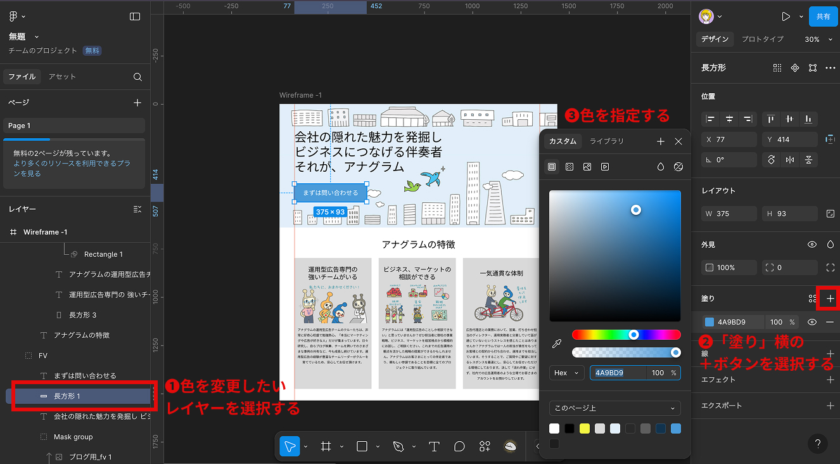Click the eyedropper in color picker
This screenshot has height=464, width=840.
point(556,343)
